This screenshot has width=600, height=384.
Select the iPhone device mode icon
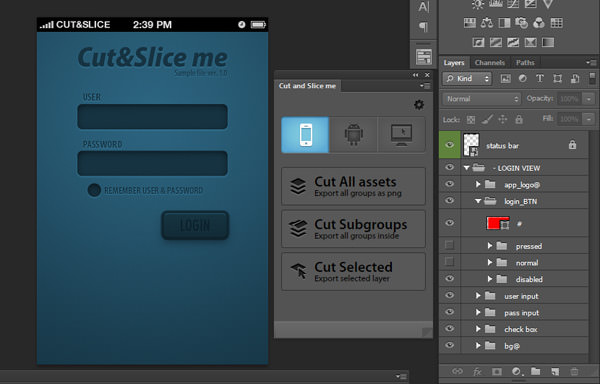click(x=305, y=135)
